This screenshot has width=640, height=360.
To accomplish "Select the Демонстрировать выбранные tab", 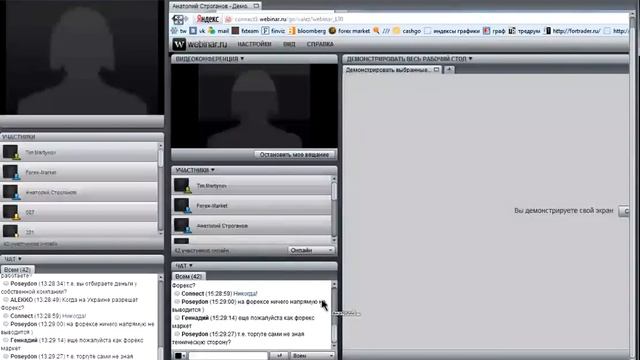I will [392, 70].
